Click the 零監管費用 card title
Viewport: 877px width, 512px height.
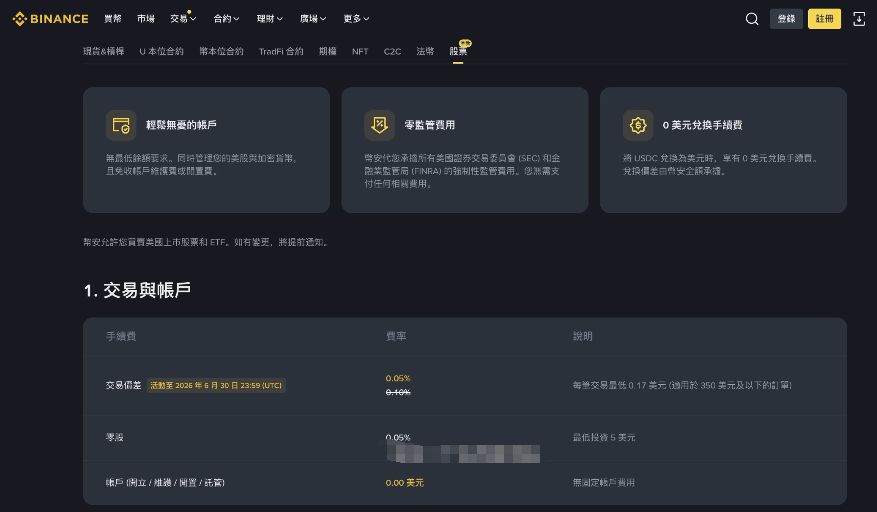coord(430,125)
